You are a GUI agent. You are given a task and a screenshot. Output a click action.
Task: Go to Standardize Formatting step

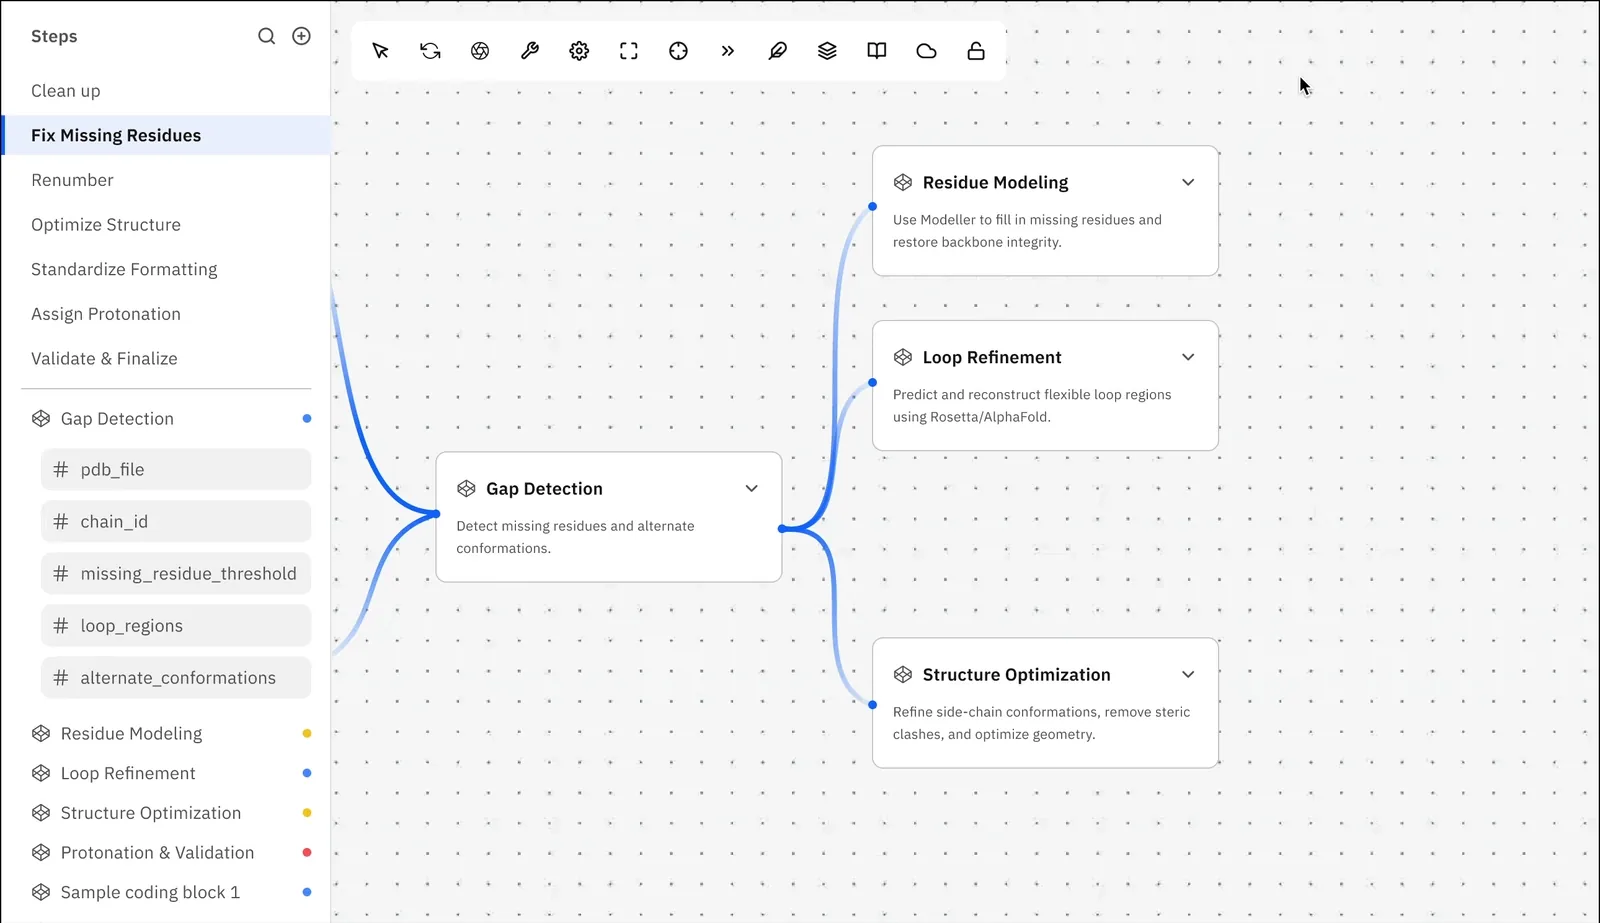click(x=165, y=269)
